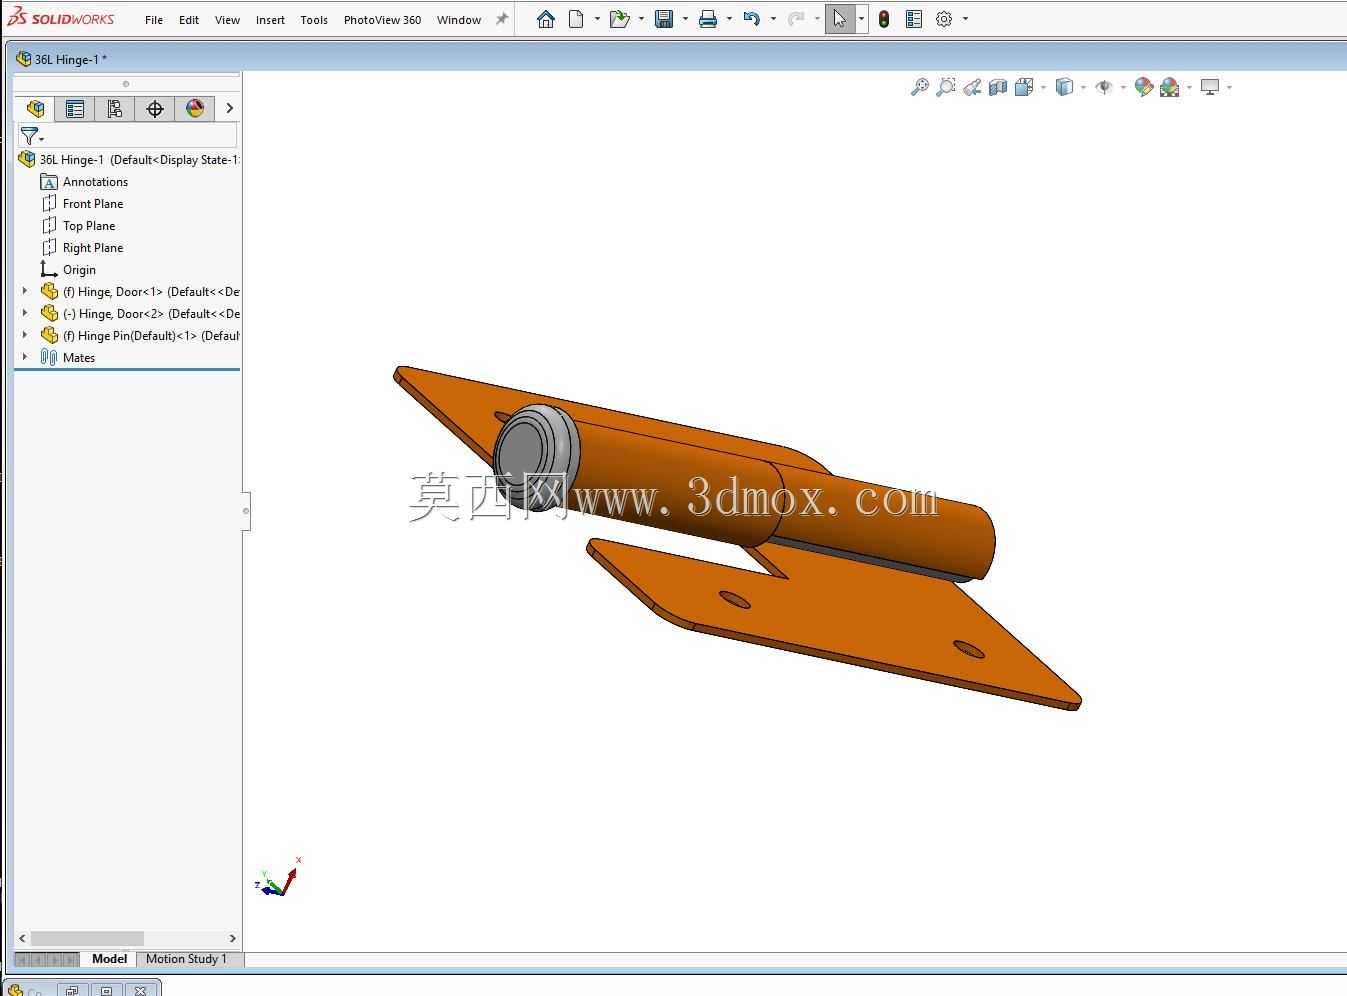Switch to FeatureManager design tree tab
This screenshot has height=996, width=1347.
point(35,108)
